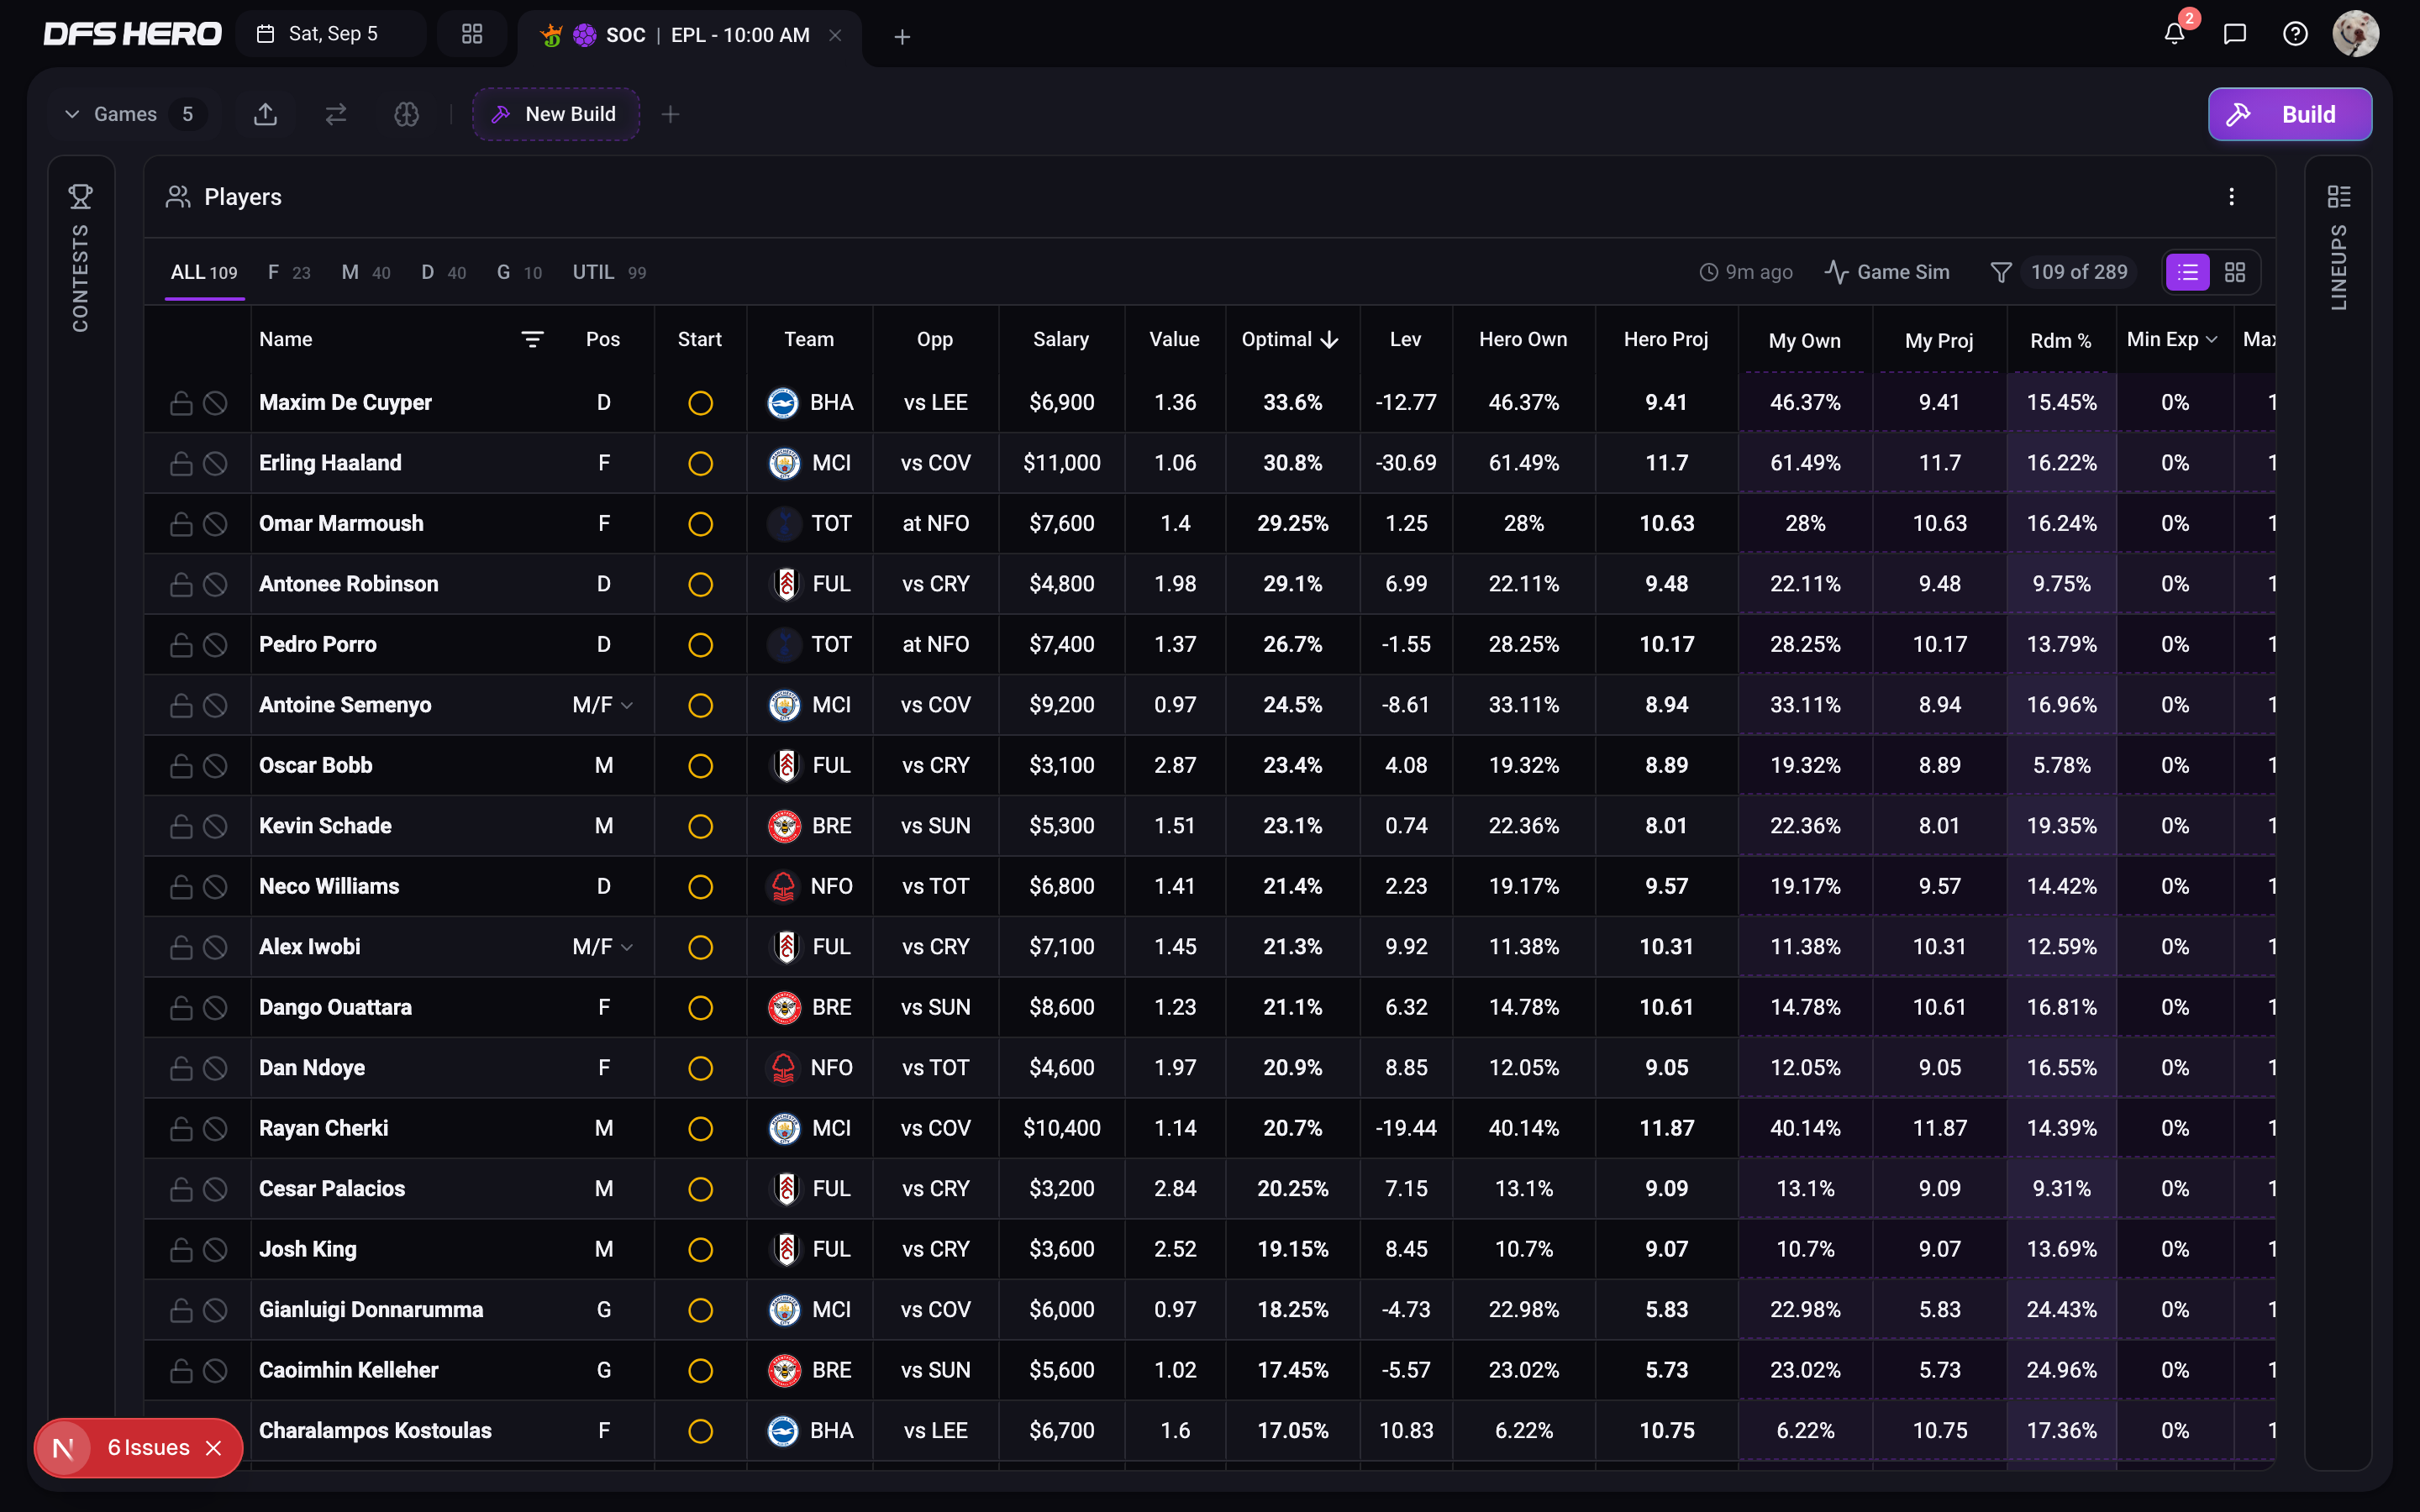This screenshot has width=2420, height=1512.
Task: Exclude Oscar Bobb with ban icon
Action: click(x=215, y=766)
